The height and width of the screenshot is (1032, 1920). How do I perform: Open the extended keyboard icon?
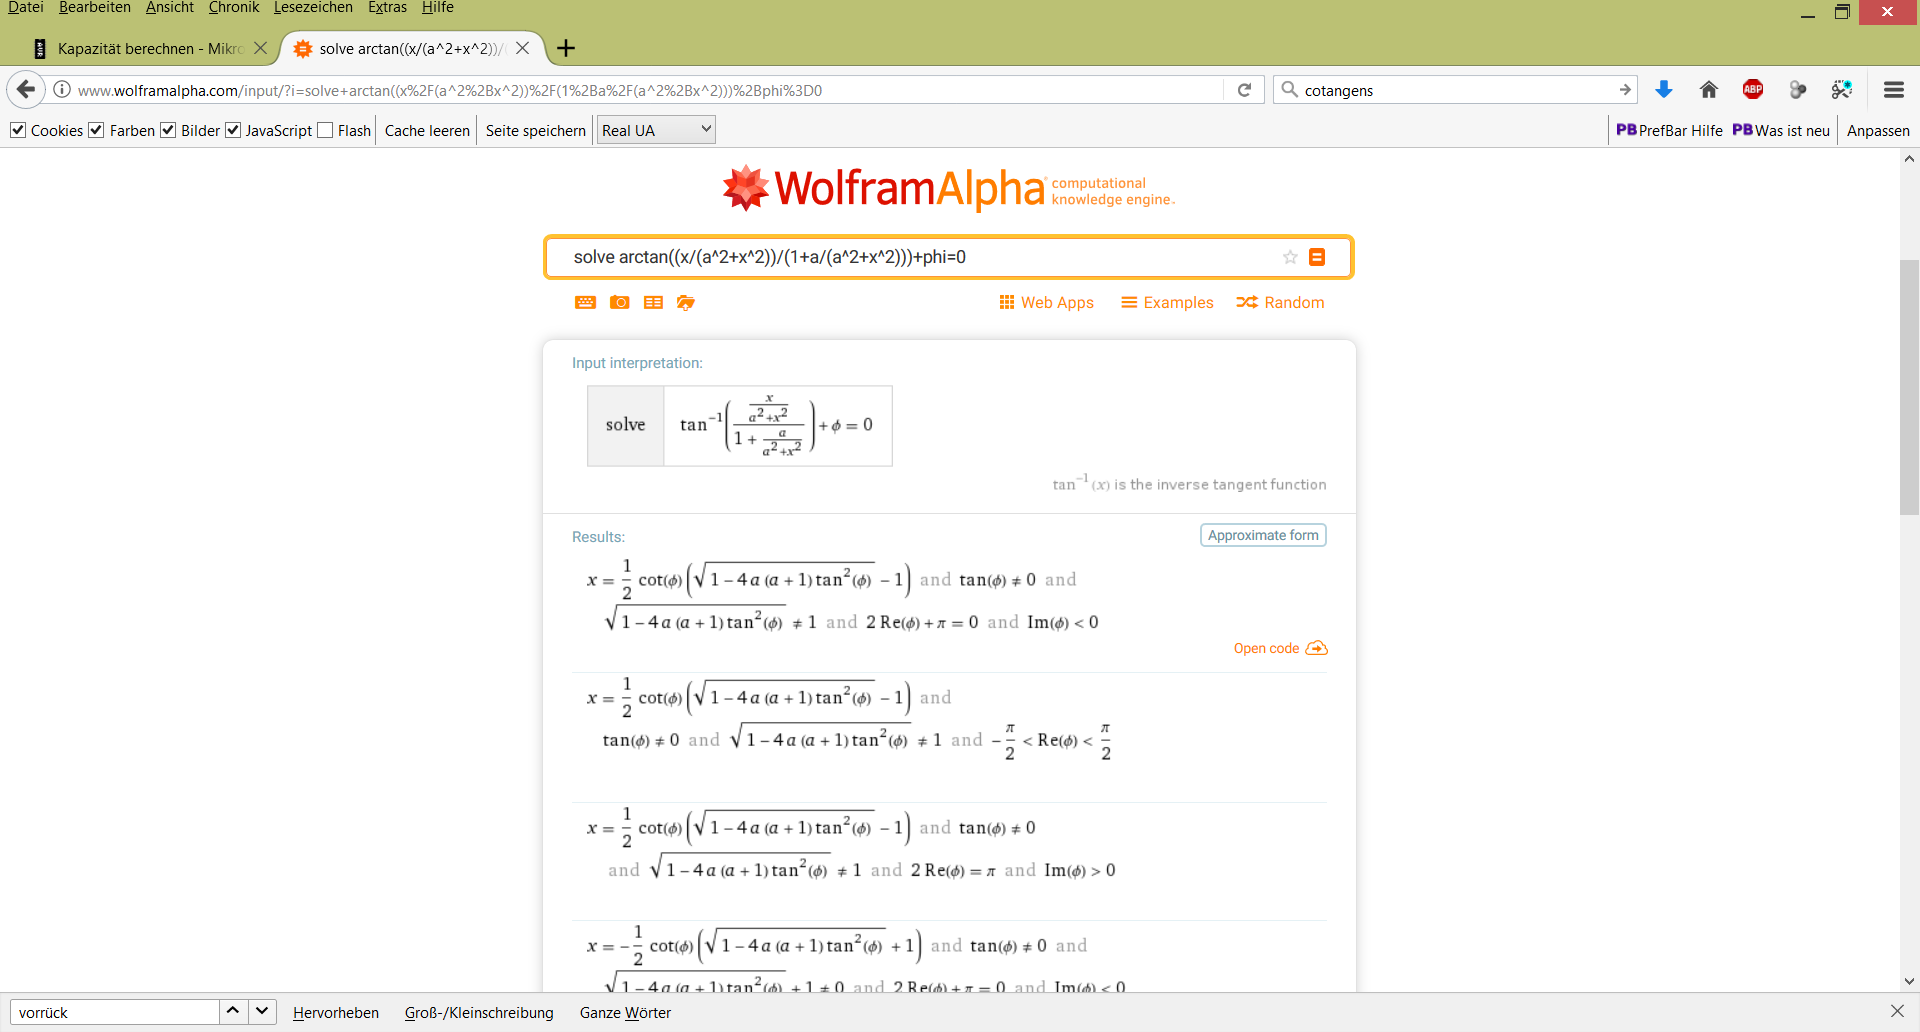click(586, 302)
